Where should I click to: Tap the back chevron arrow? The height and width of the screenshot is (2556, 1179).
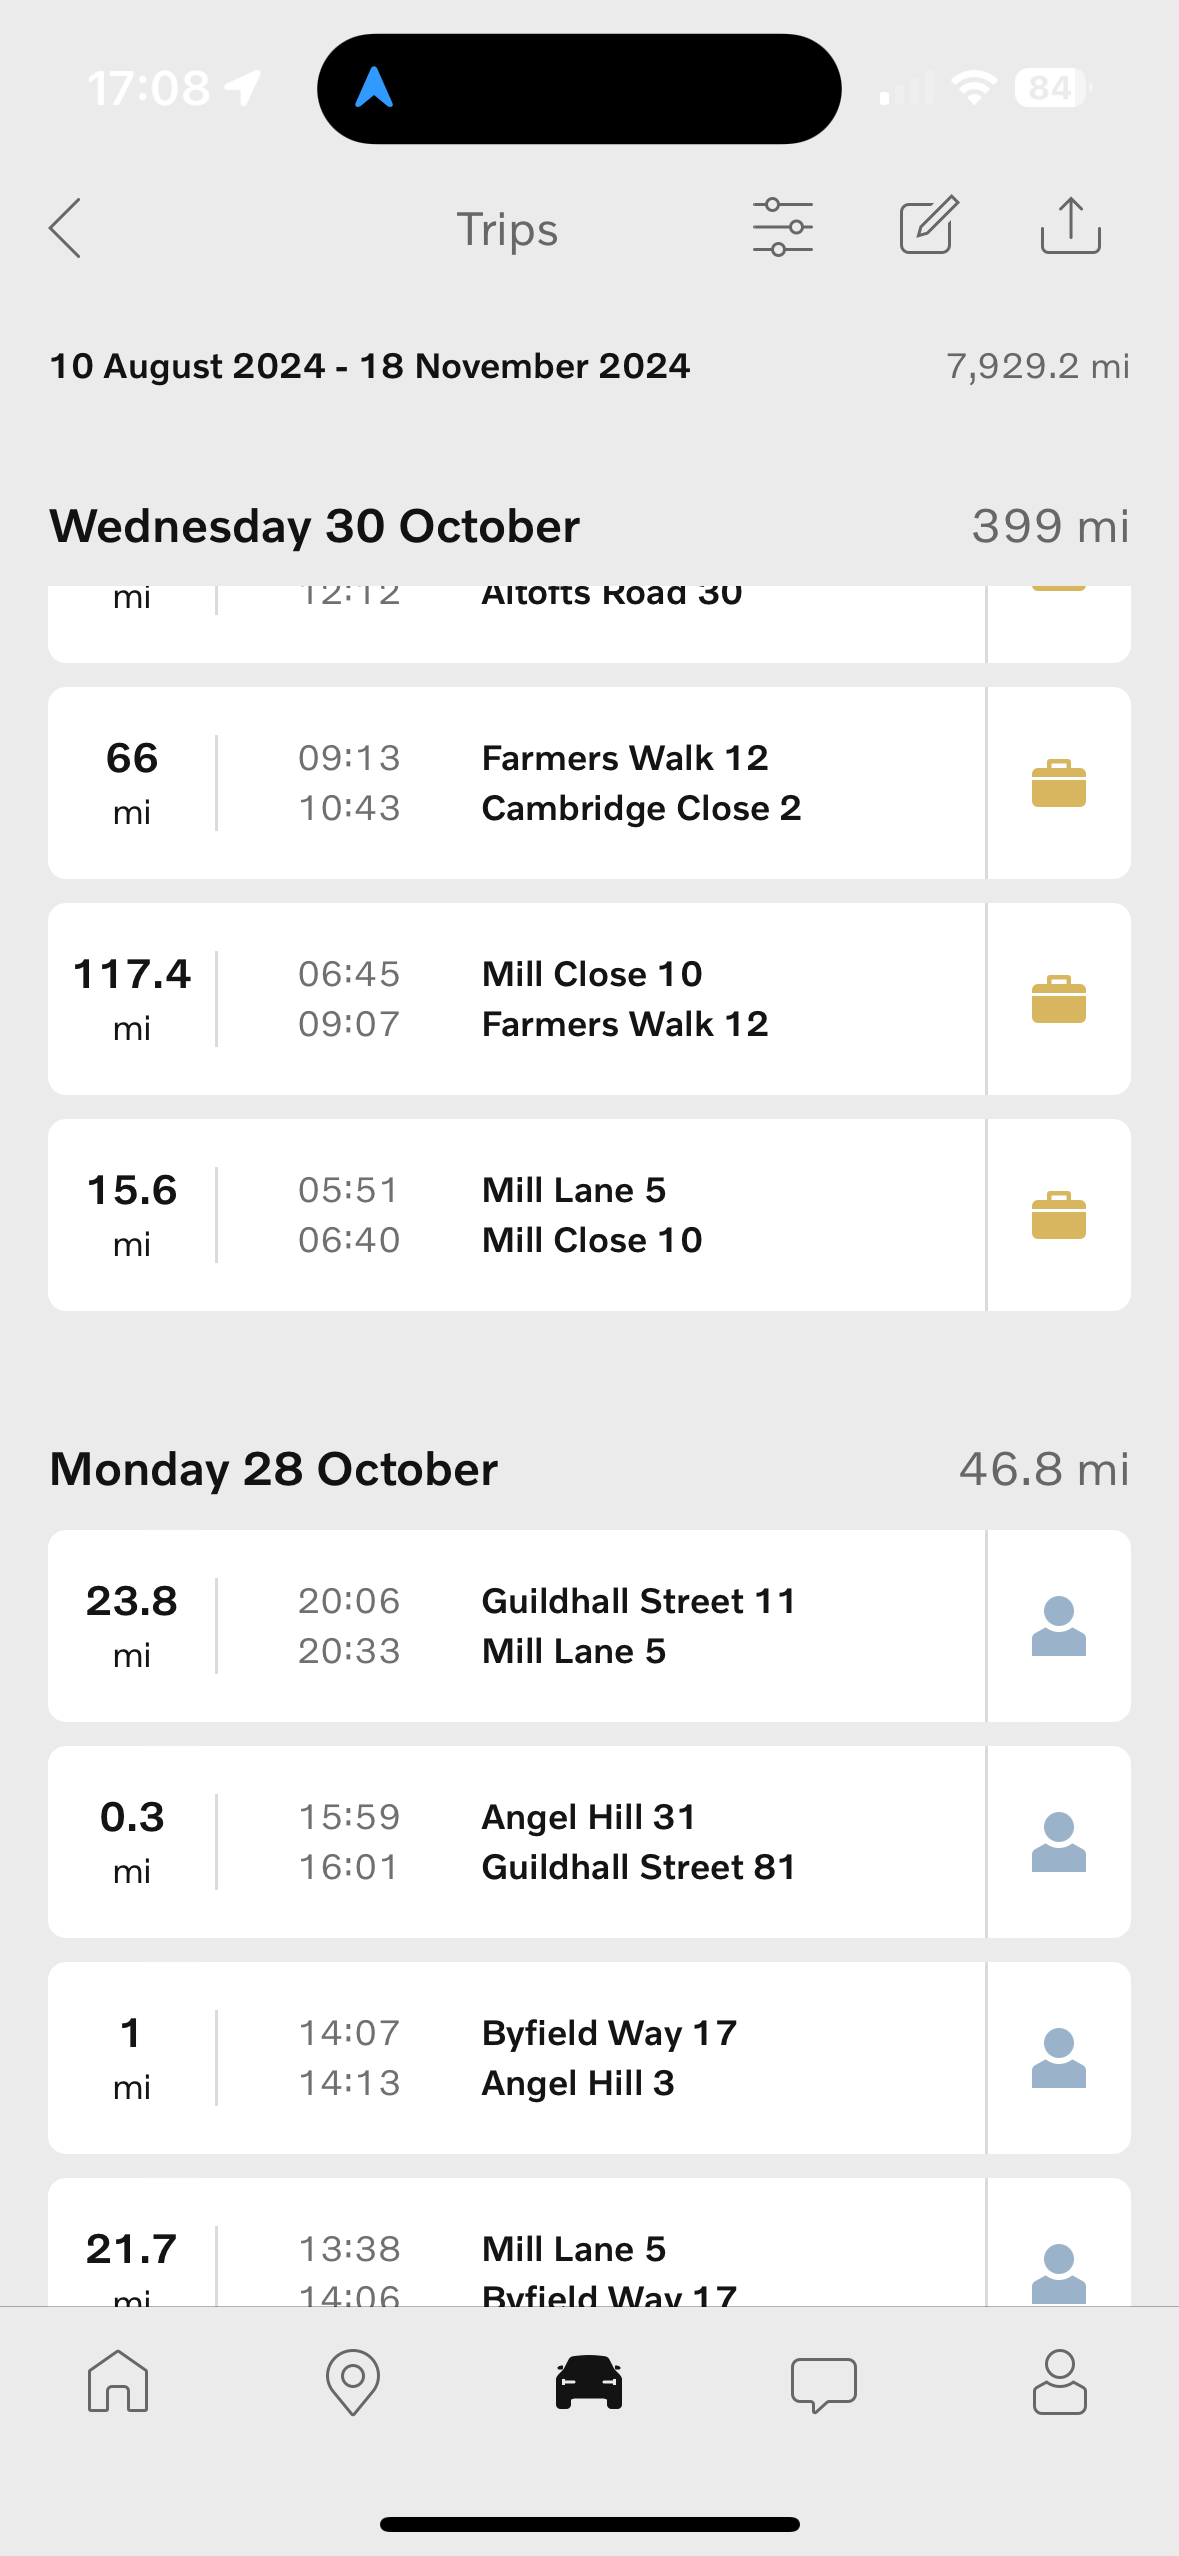pos(66,228)
